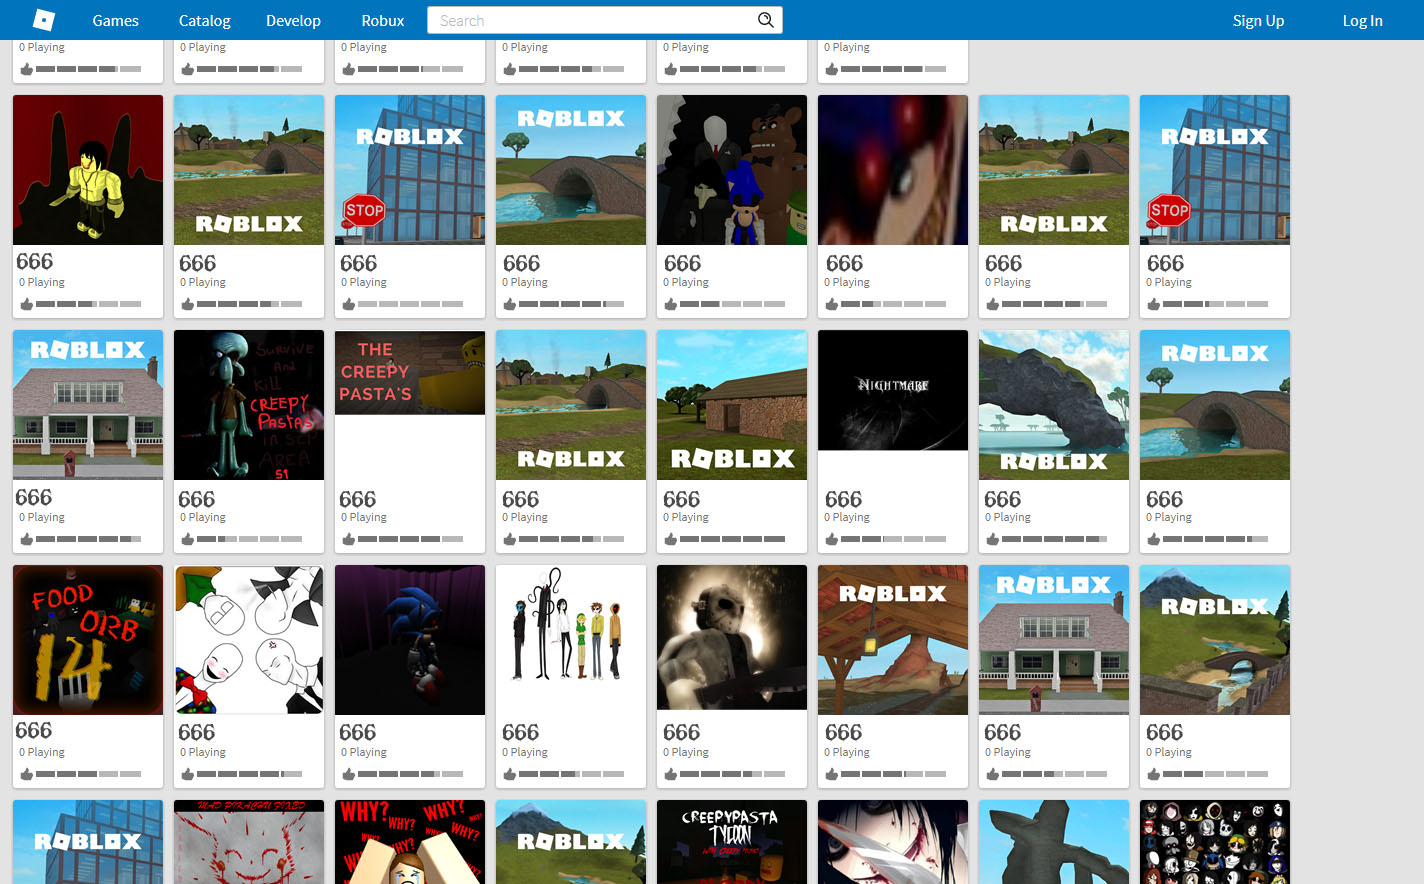Click rating bar on the Nightmare card
The width and height of the screenshot is (1424, 884).
pos(893,539)
